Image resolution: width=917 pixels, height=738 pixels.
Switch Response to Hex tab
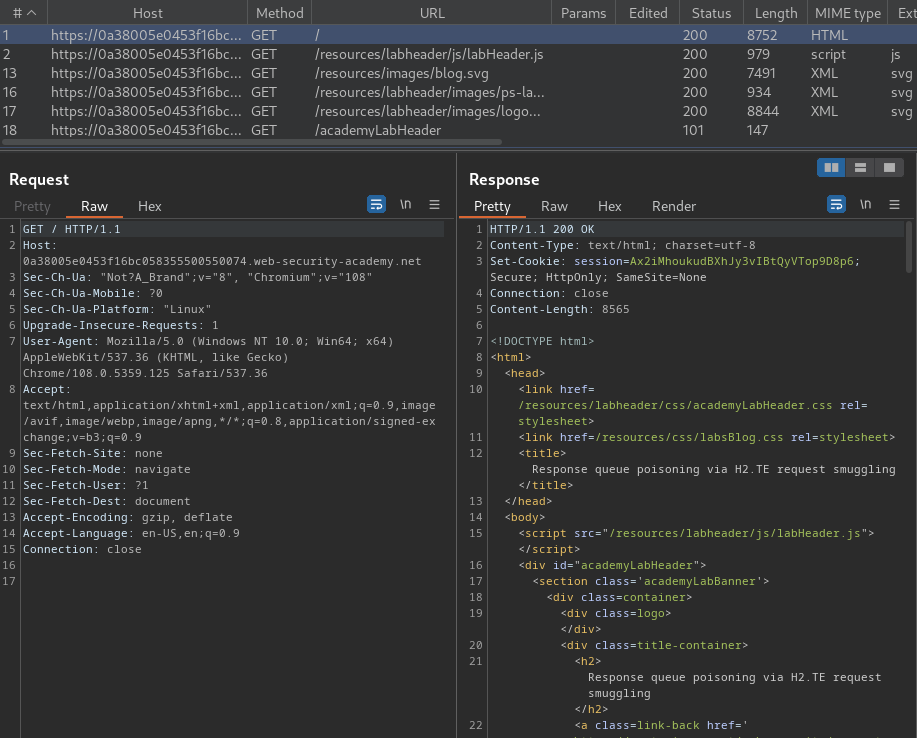pos(609,206)
